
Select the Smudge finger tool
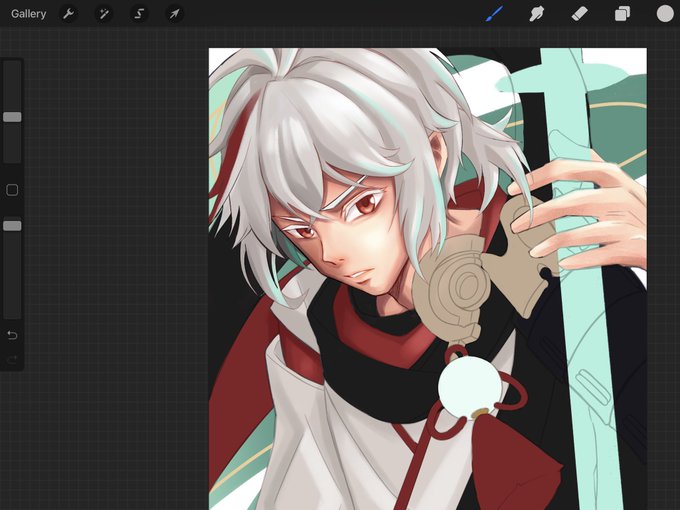tap(536, 14)
